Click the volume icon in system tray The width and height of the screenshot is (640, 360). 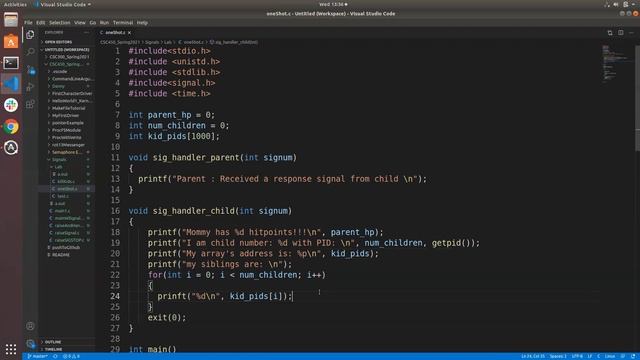click(616, 4)
